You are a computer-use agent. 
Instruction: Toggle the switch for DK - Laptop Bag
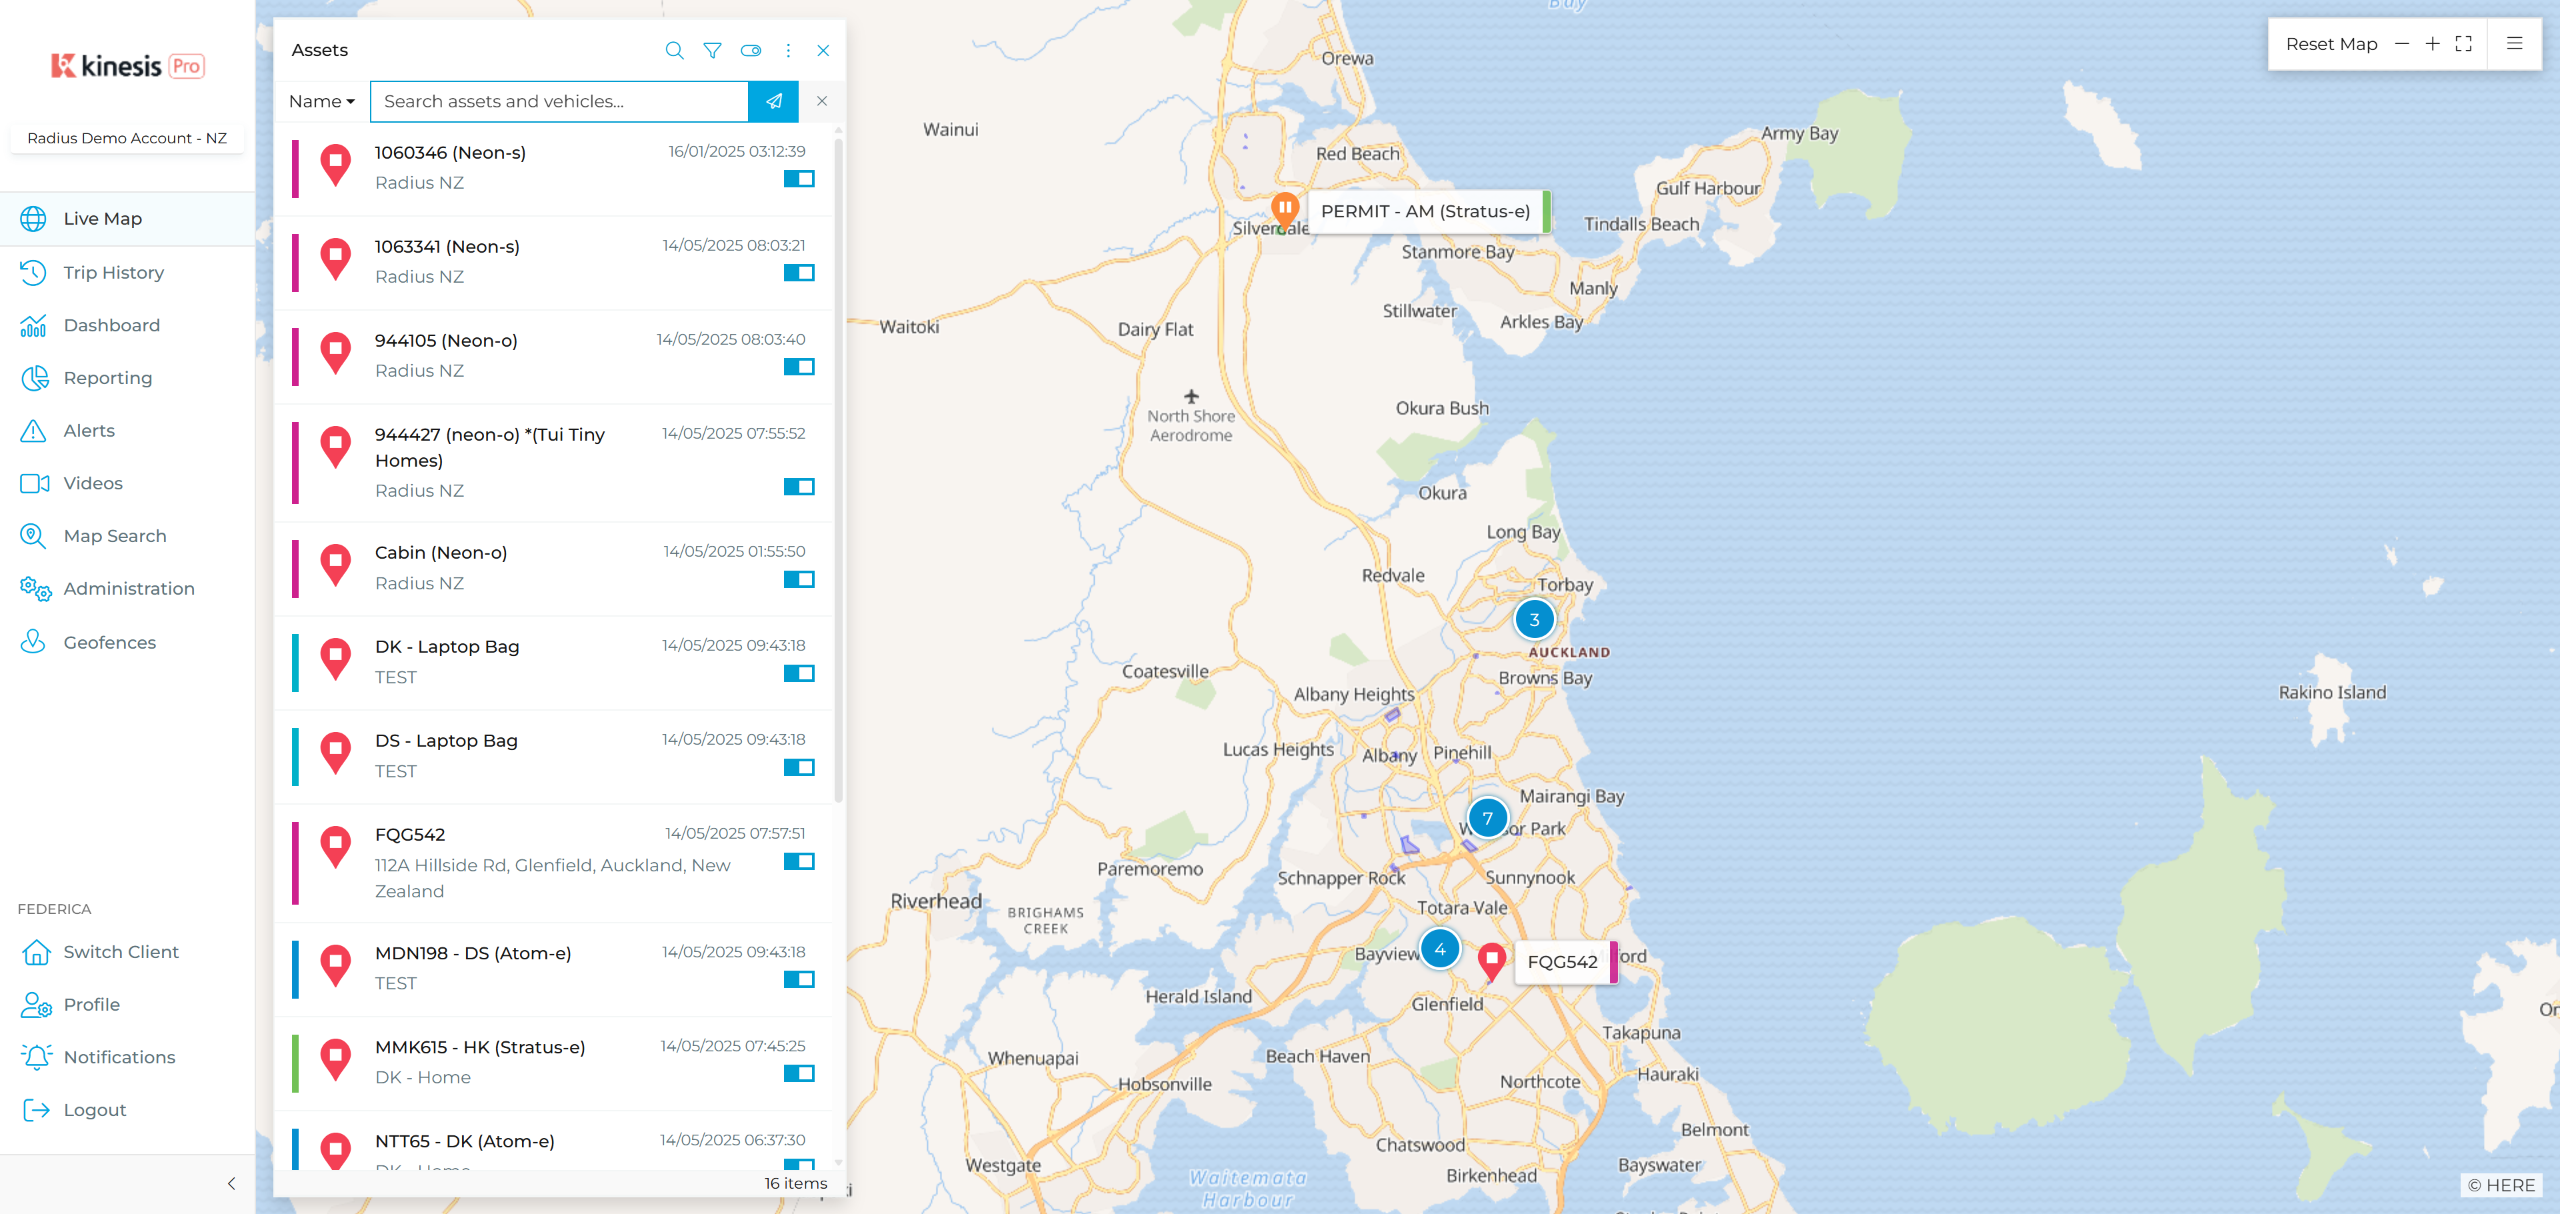click(799, 673)
